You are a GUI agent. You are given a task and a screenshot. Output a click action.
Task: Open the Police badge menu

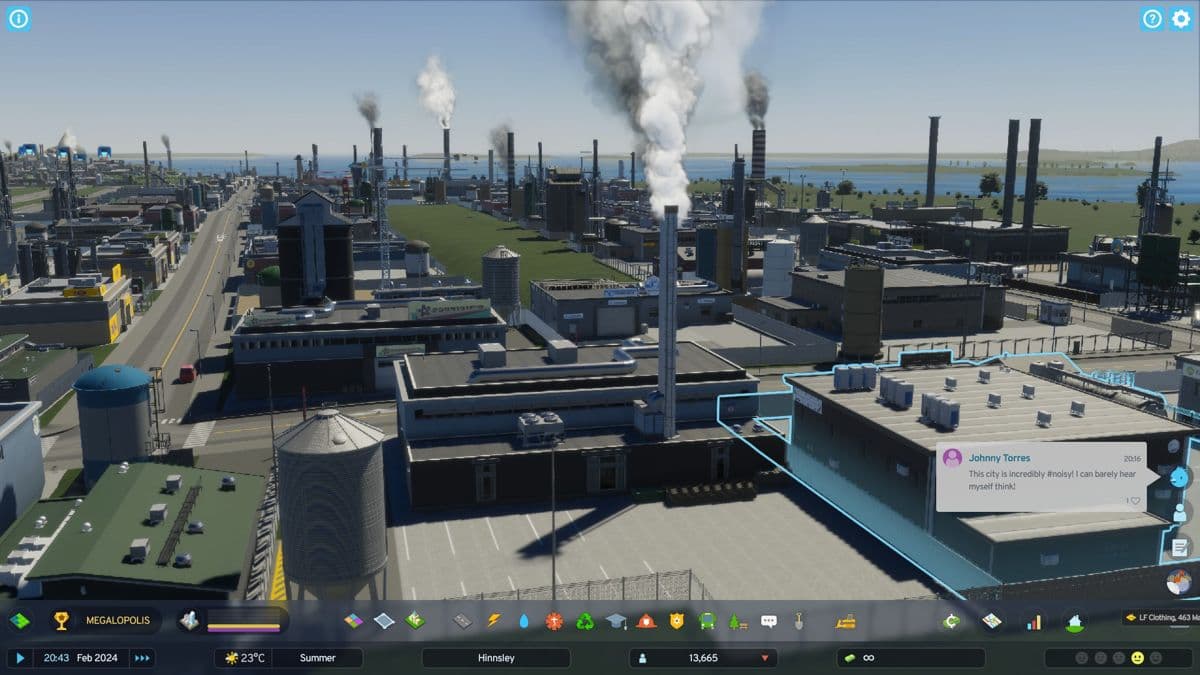pos(677,621)
